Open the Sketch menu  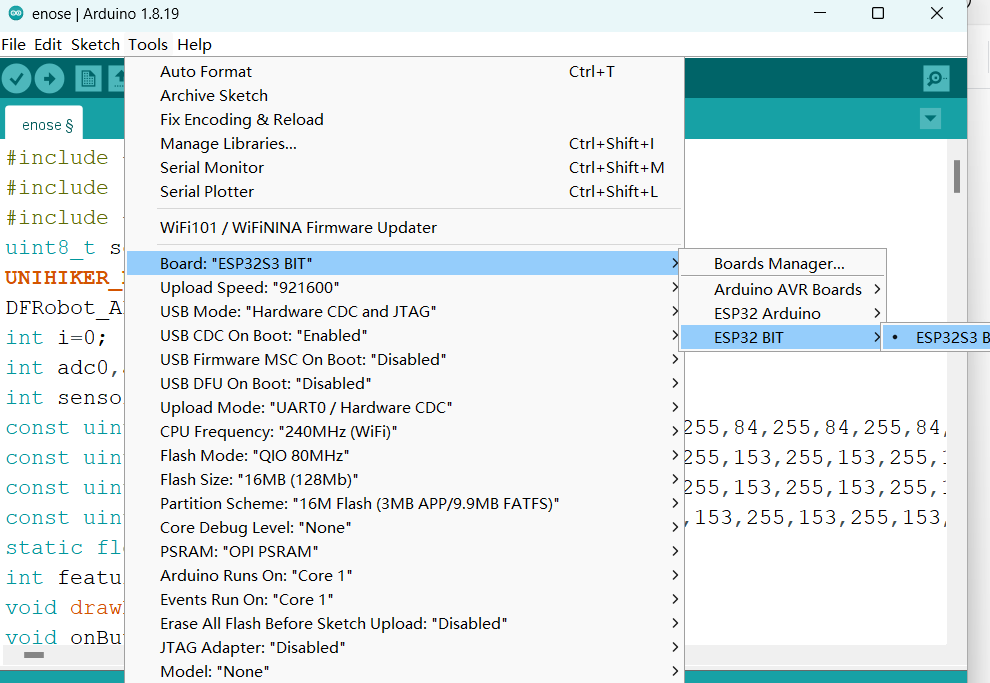[x=95, y=45]
